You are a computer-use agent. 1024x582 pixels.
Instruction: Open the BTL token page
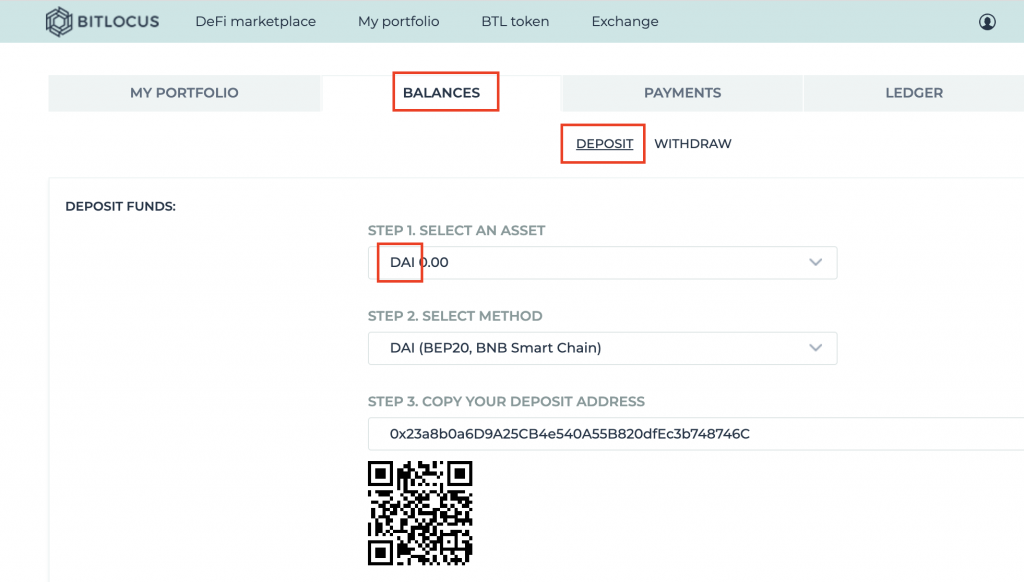click(x=515, y=22)
